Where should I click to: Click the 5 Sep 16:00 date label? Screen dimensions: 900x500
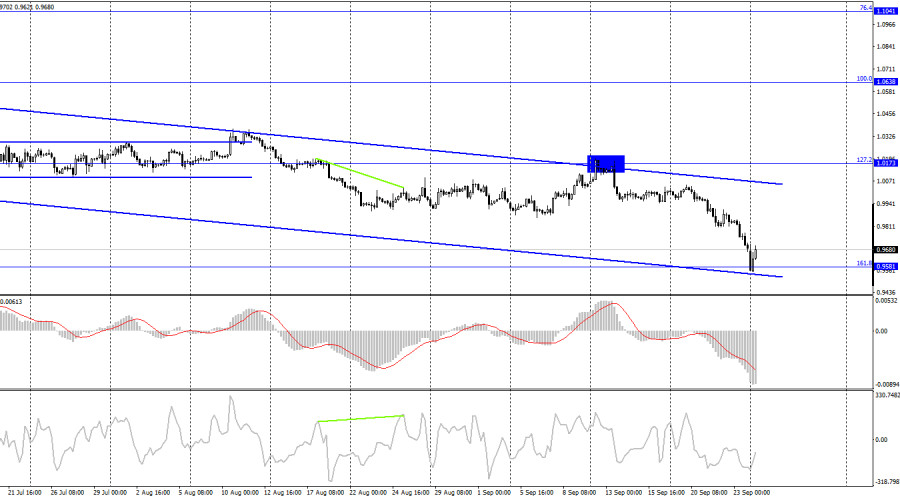click(537, 493)
